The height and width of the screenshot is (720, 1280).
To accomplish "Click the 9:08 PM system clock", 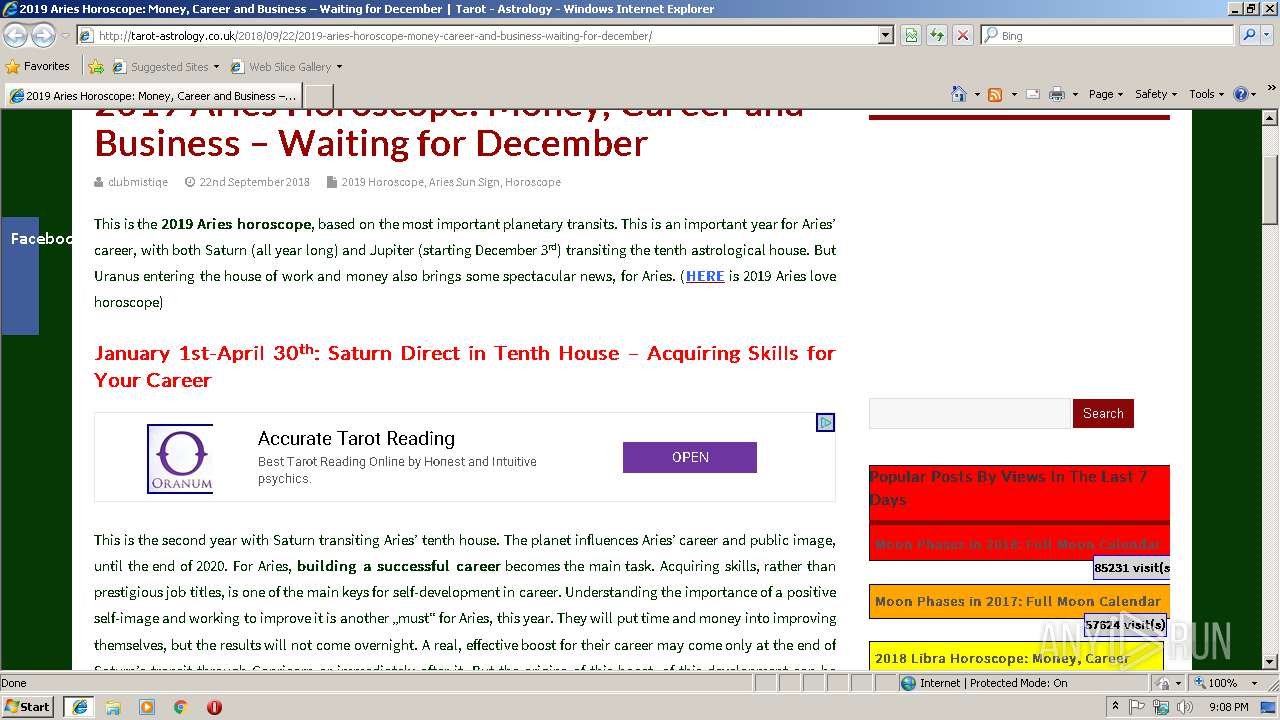I will [1228, 706].
